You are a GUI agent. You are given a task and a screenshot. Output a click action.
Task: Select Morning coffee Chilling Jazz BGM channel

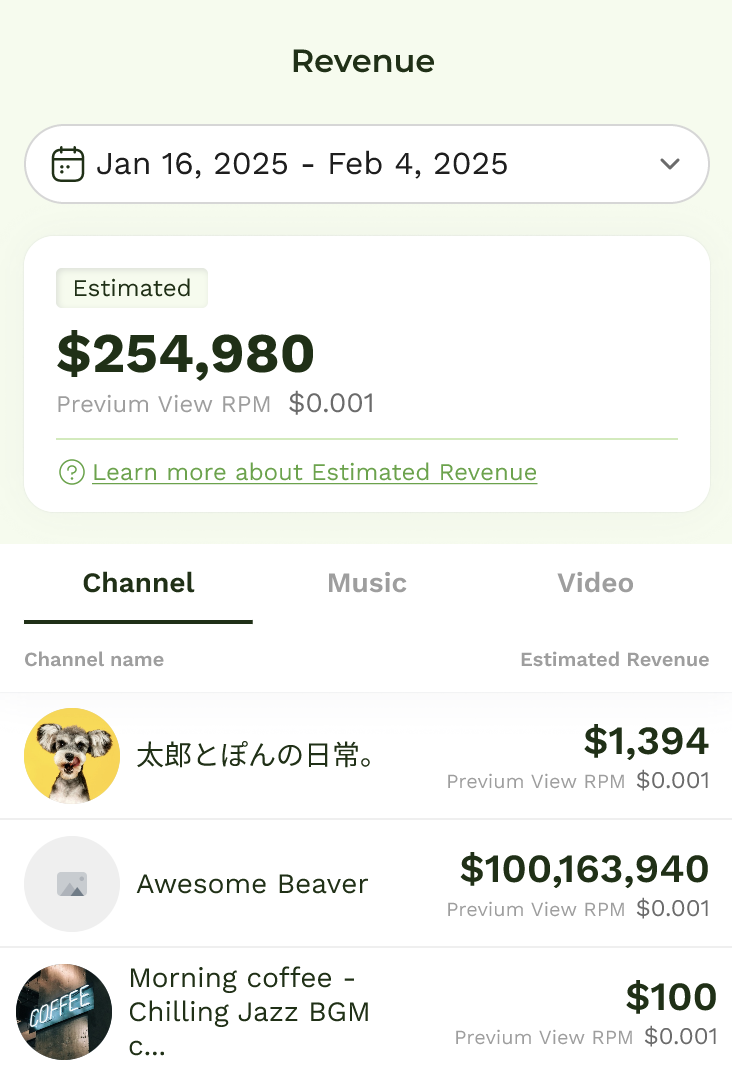pyautogui.click(x=249, y=1011)
